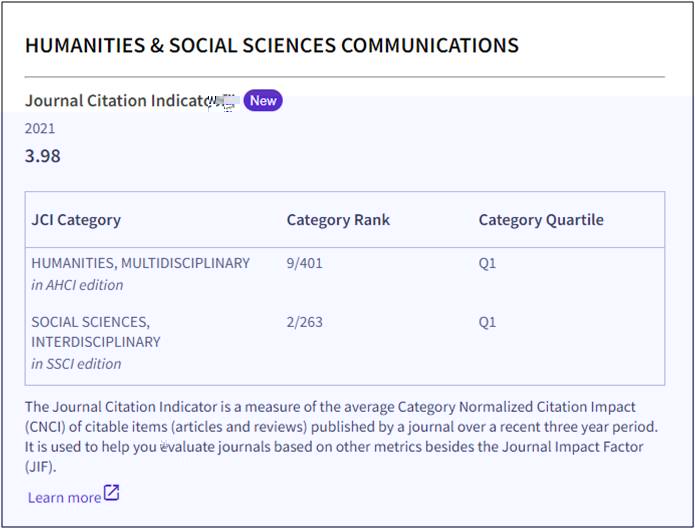Viewport: 695px width, 528px height.
Task: Click the external link icon beside Learn more
Action: coord(112,493)
